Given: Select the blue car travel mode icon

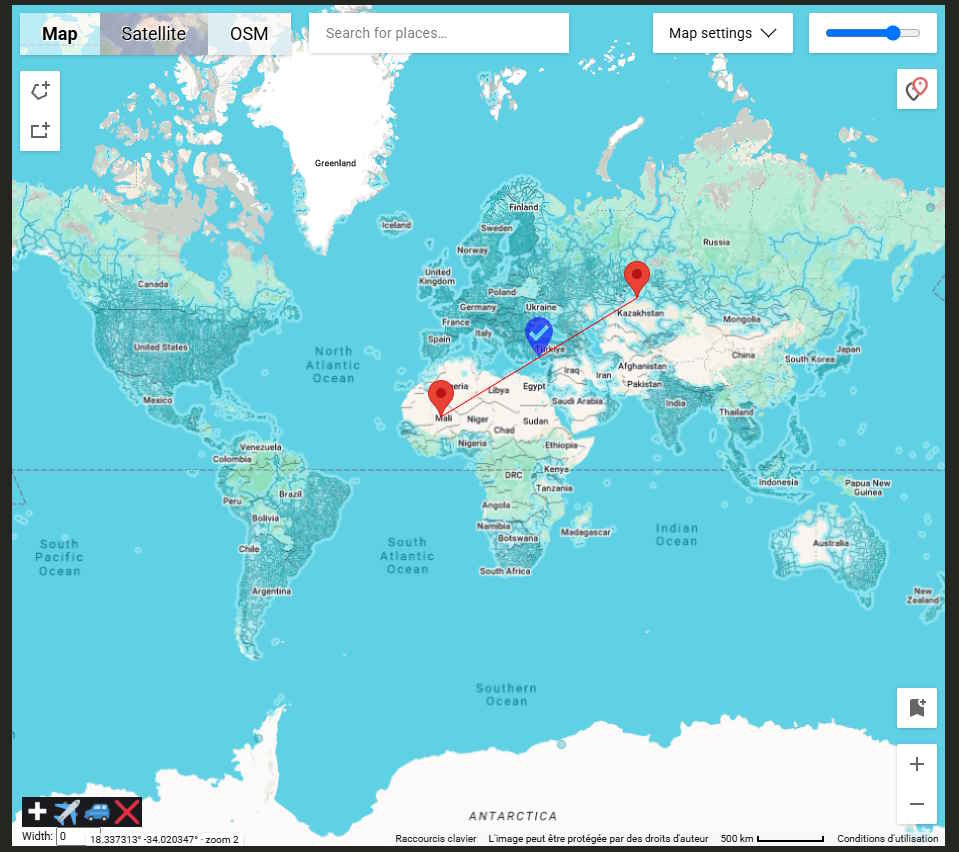Looking at the screenshot, I should coord(97,812).
